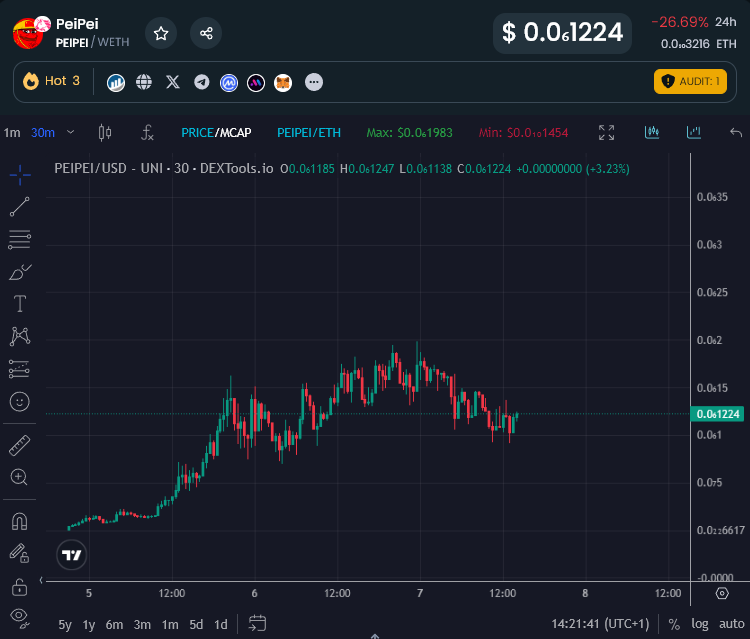
Task: Set chart range to 5d
Action: pyautogui.click(x=196, y=625)
